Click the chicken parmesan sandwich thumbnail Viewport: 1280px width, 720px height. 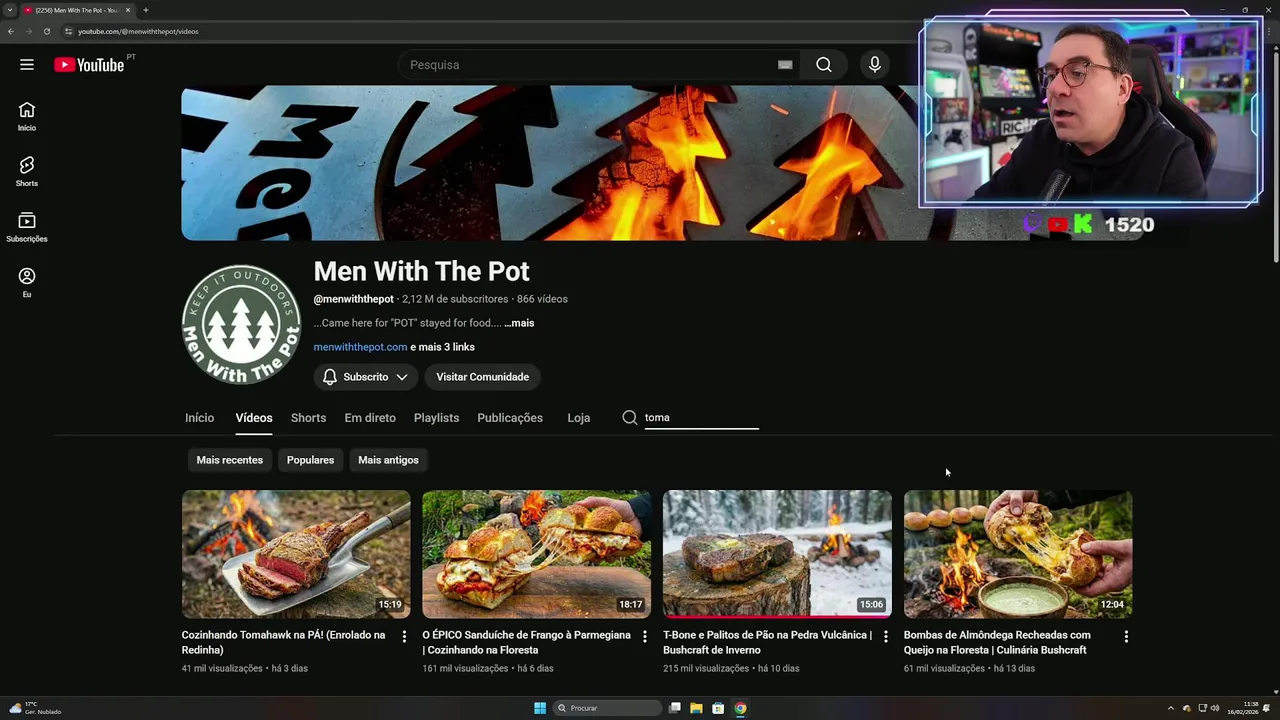click(x=536, y=554)
